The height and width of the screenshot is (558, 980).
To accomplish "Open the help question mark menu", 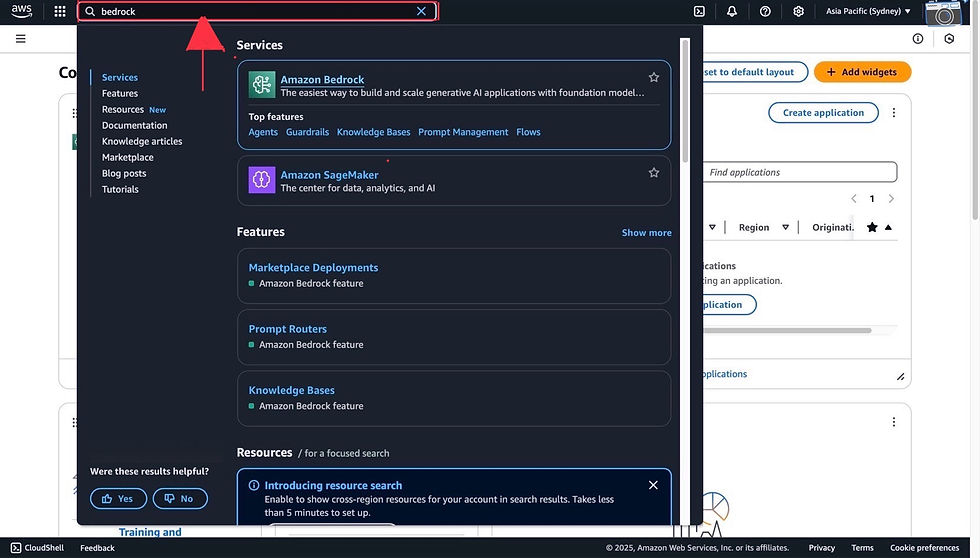I will 765,11.
